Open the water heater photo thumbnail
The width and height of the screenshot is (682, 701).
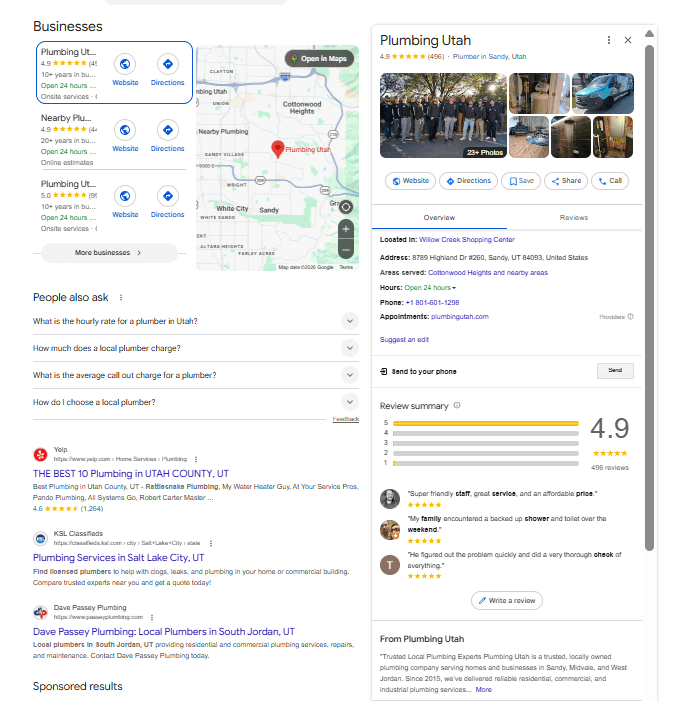(539, 93)
